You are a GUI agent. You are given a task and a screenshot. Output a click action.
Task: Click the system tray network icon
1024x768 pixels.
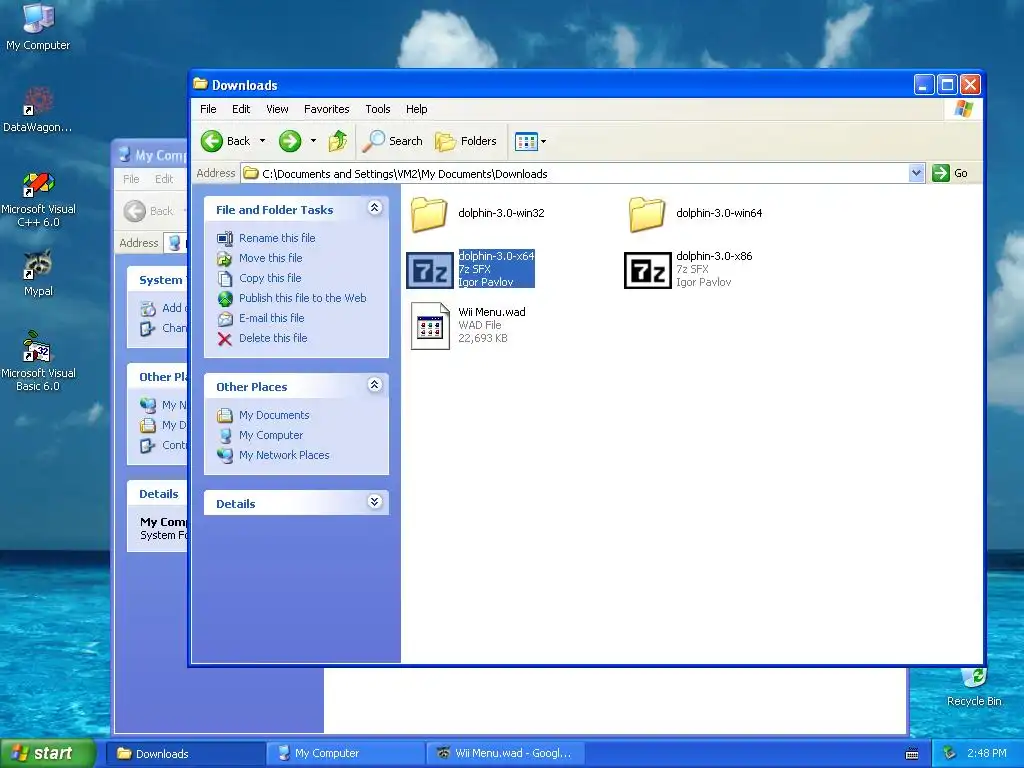pyautogui.click(x=950, y=754)
